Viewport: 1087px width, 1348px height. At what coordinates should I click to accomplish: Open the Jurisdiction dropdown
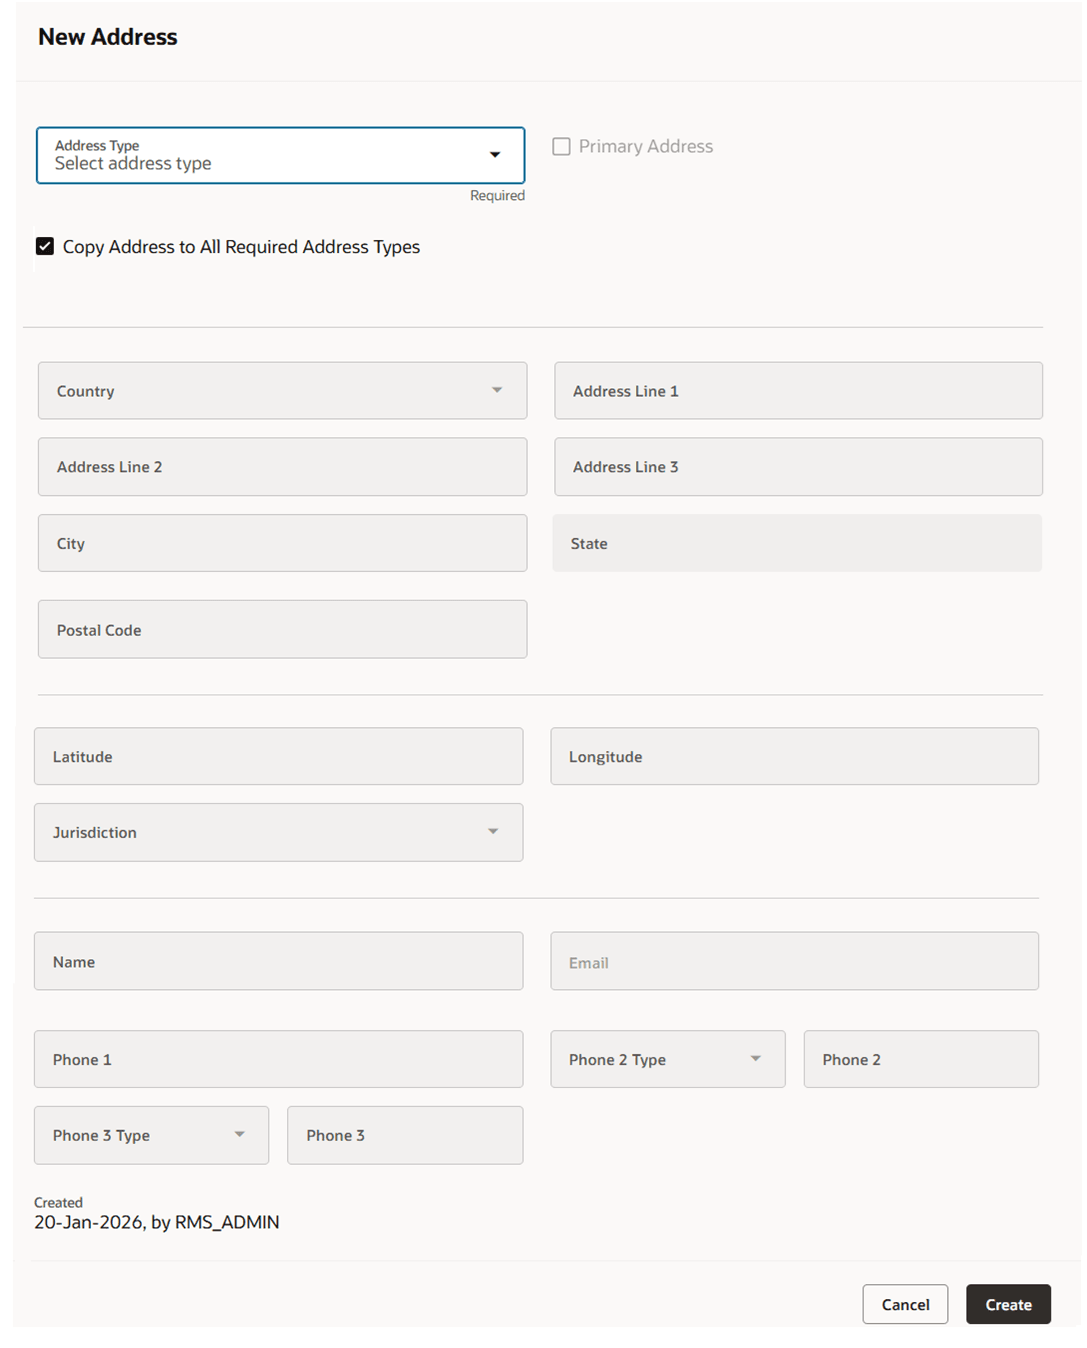[278, 833]
